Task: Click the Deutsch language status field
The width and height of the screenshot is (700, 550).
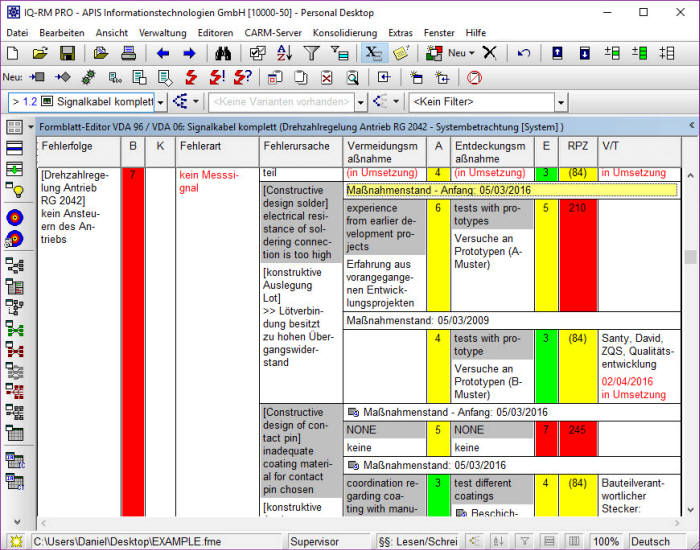Action: coord(656,542)
